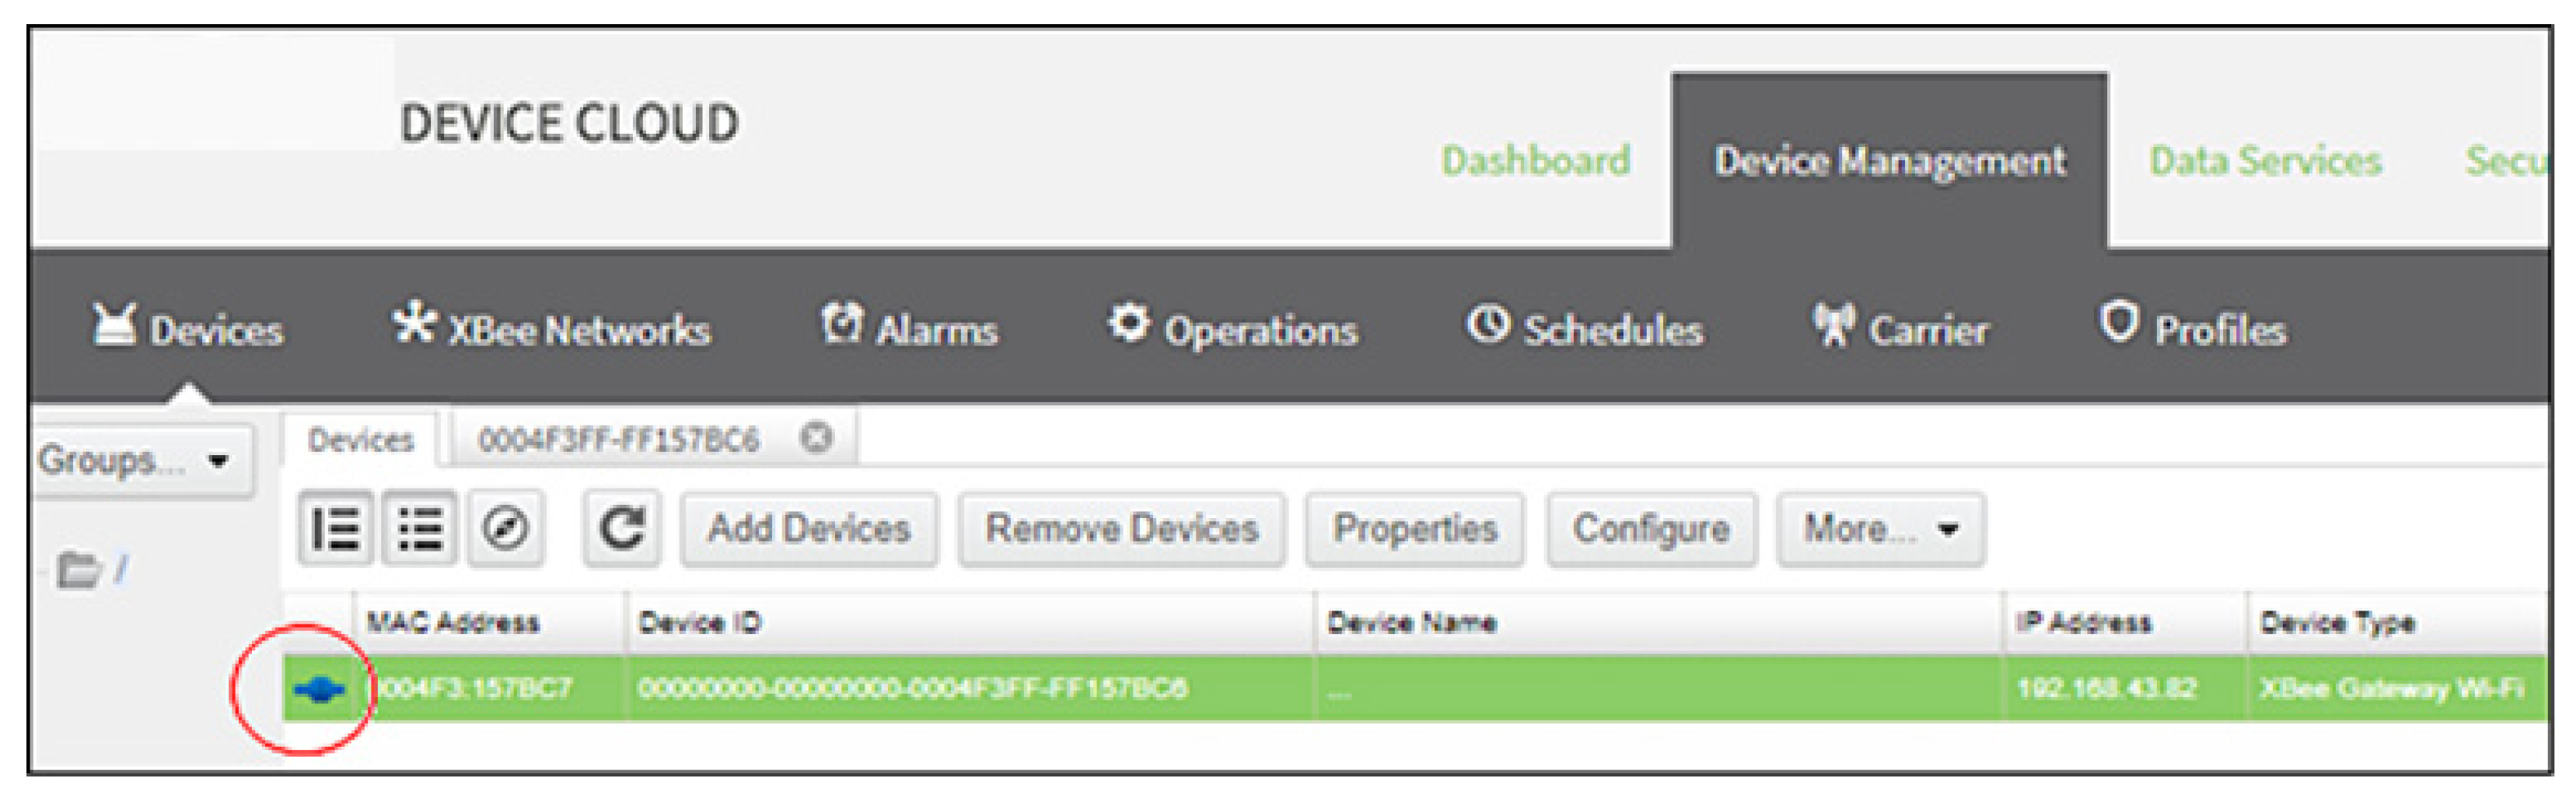Click the Add Devices button
This screenshot has height=795, width=2576.
click(x=809, y=528)
